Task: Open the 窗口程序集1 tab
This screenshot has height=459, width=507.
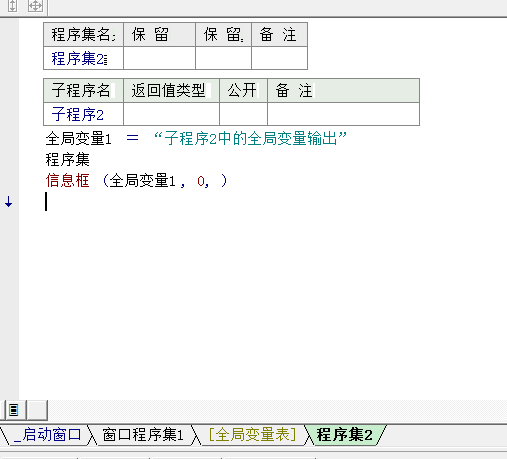Action: click(143, 435)
